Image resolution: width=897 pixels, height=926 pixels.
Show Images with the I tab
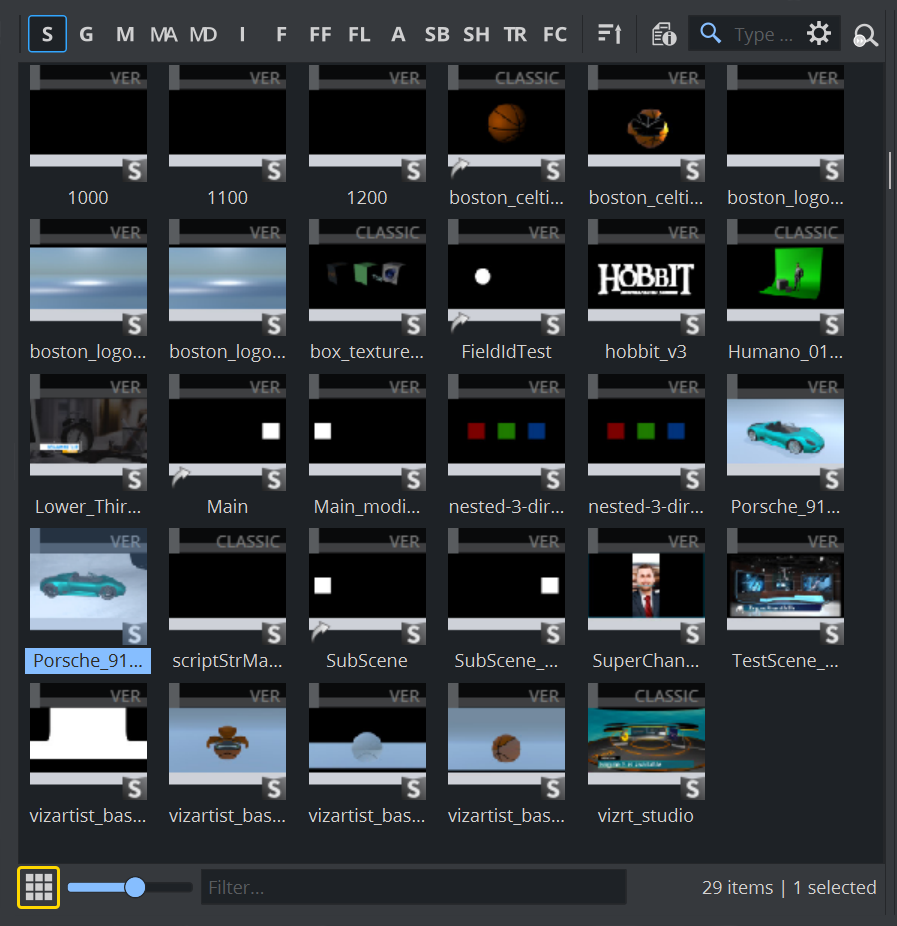pos(242,34)
